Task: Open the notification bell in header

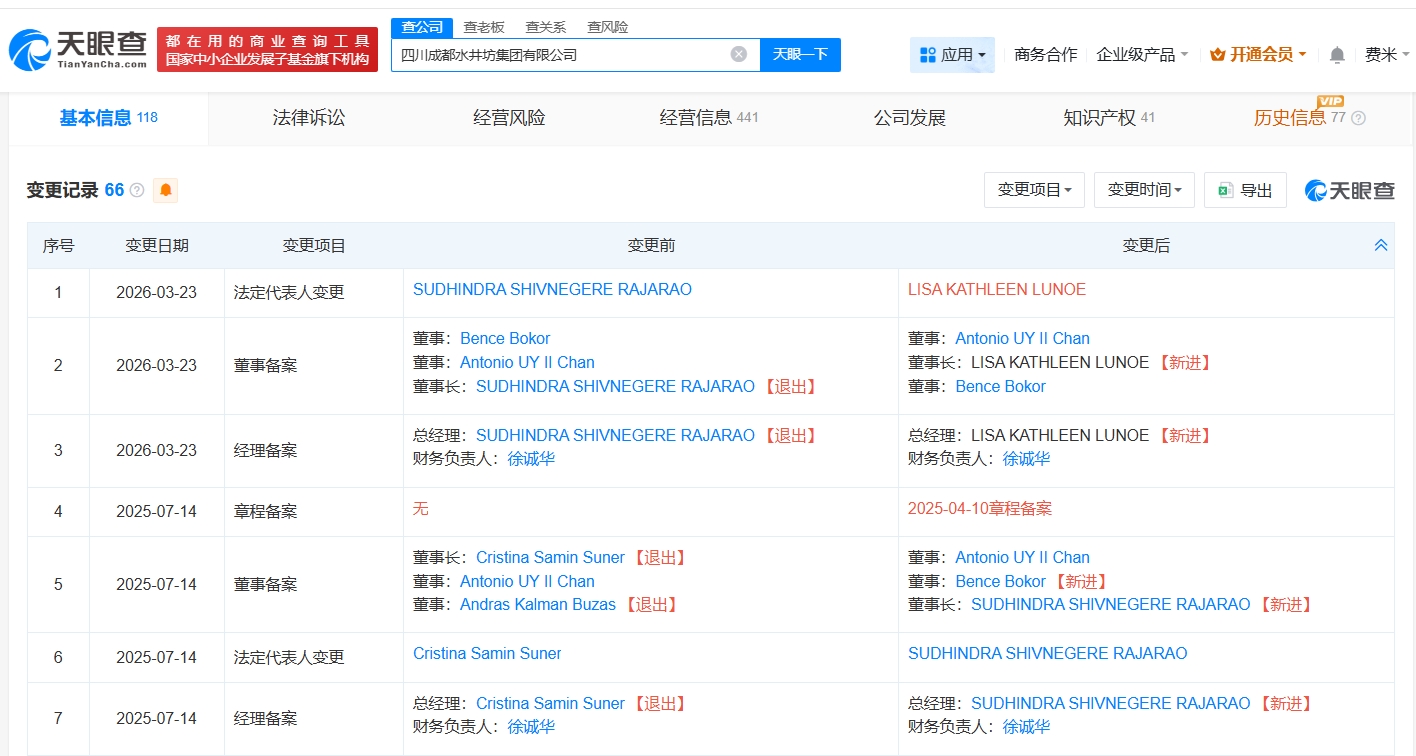Action: click(x=1337, y=55)
